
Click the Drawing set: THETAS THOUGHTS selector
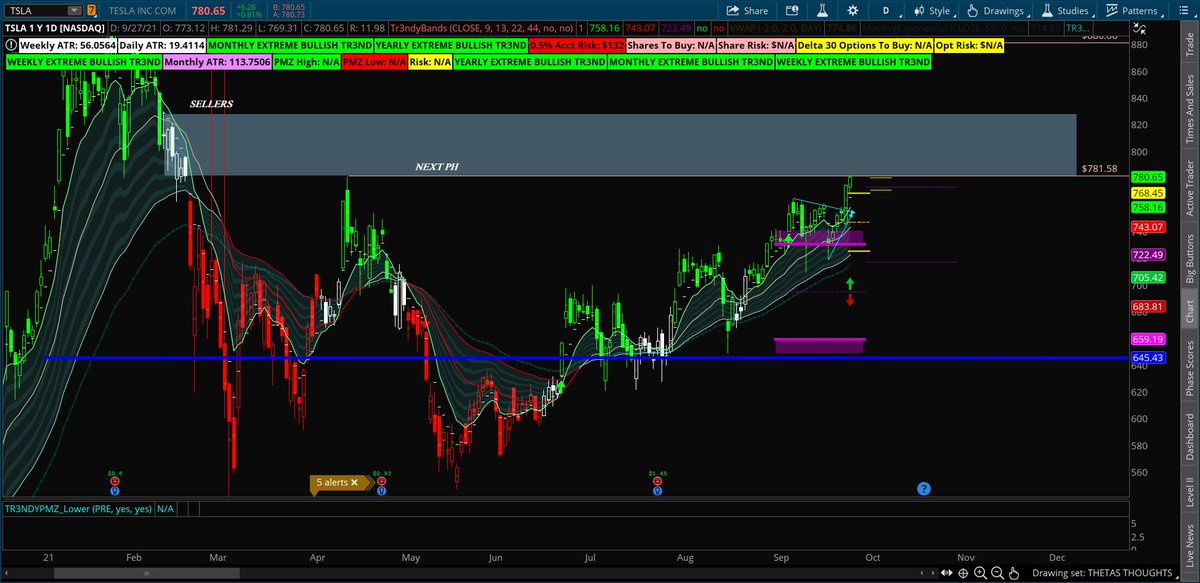point(1106,574)
